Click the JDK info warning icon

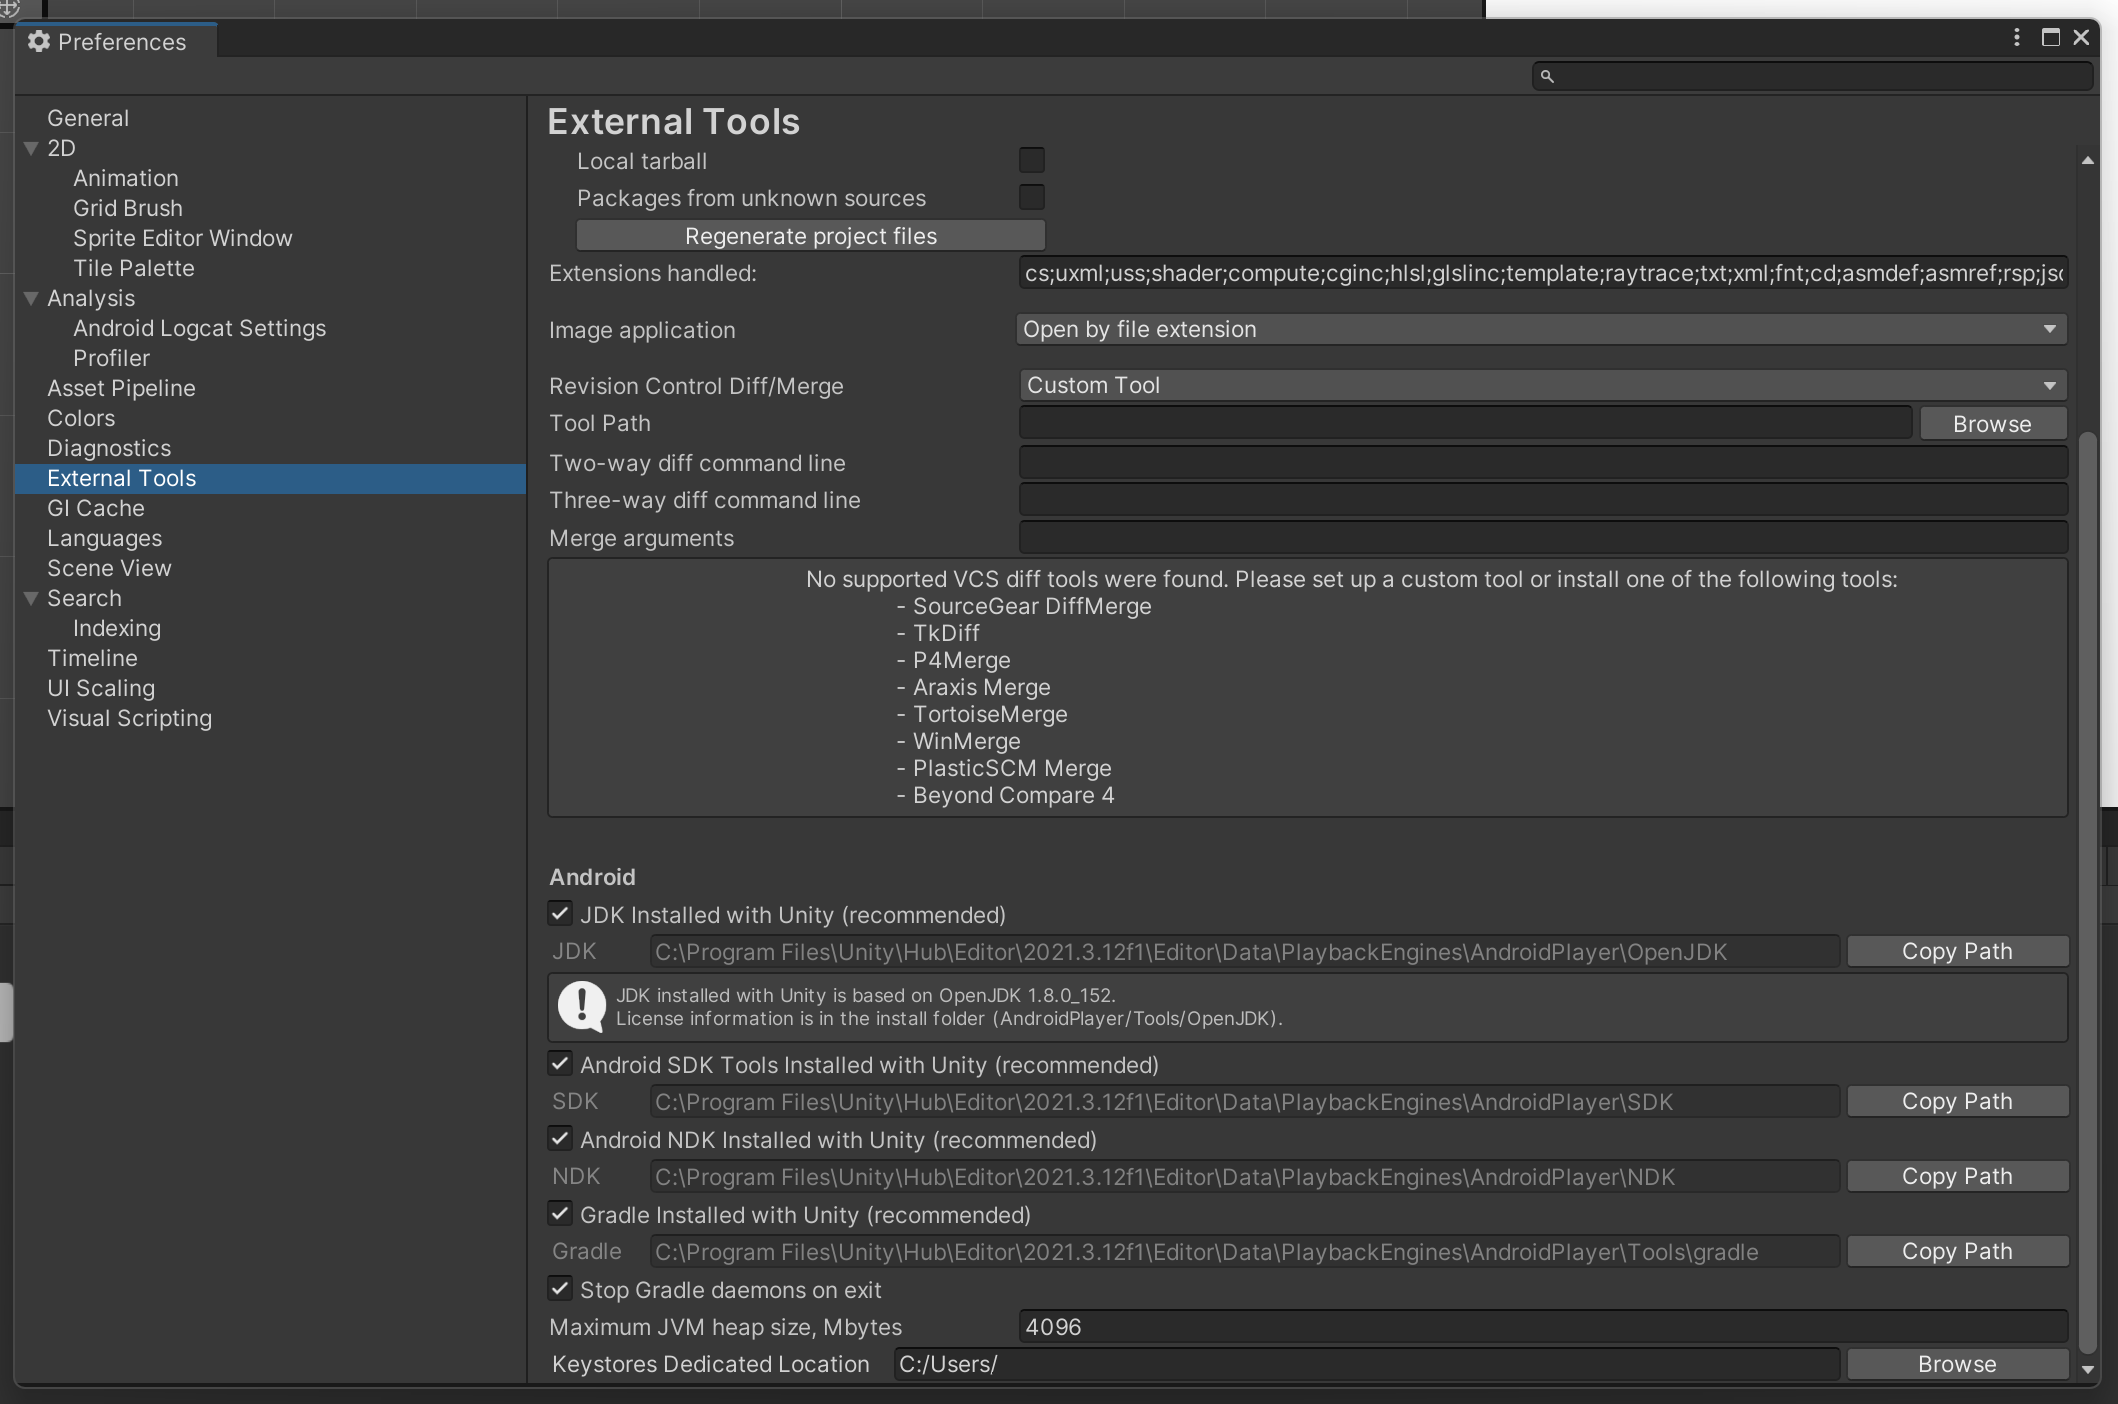click(581, 1006)
